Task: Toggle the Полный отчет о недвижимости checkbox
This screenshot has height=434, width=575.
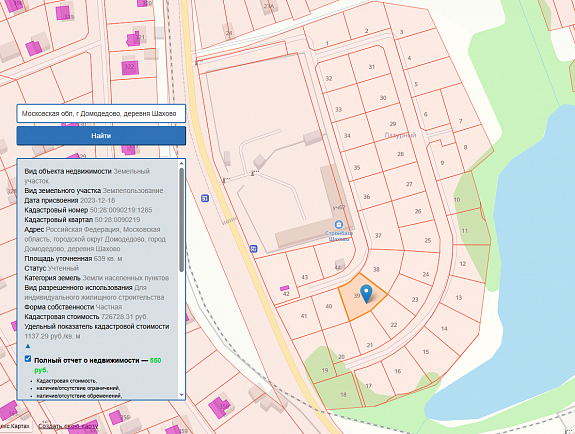Action: coord(28,358)
